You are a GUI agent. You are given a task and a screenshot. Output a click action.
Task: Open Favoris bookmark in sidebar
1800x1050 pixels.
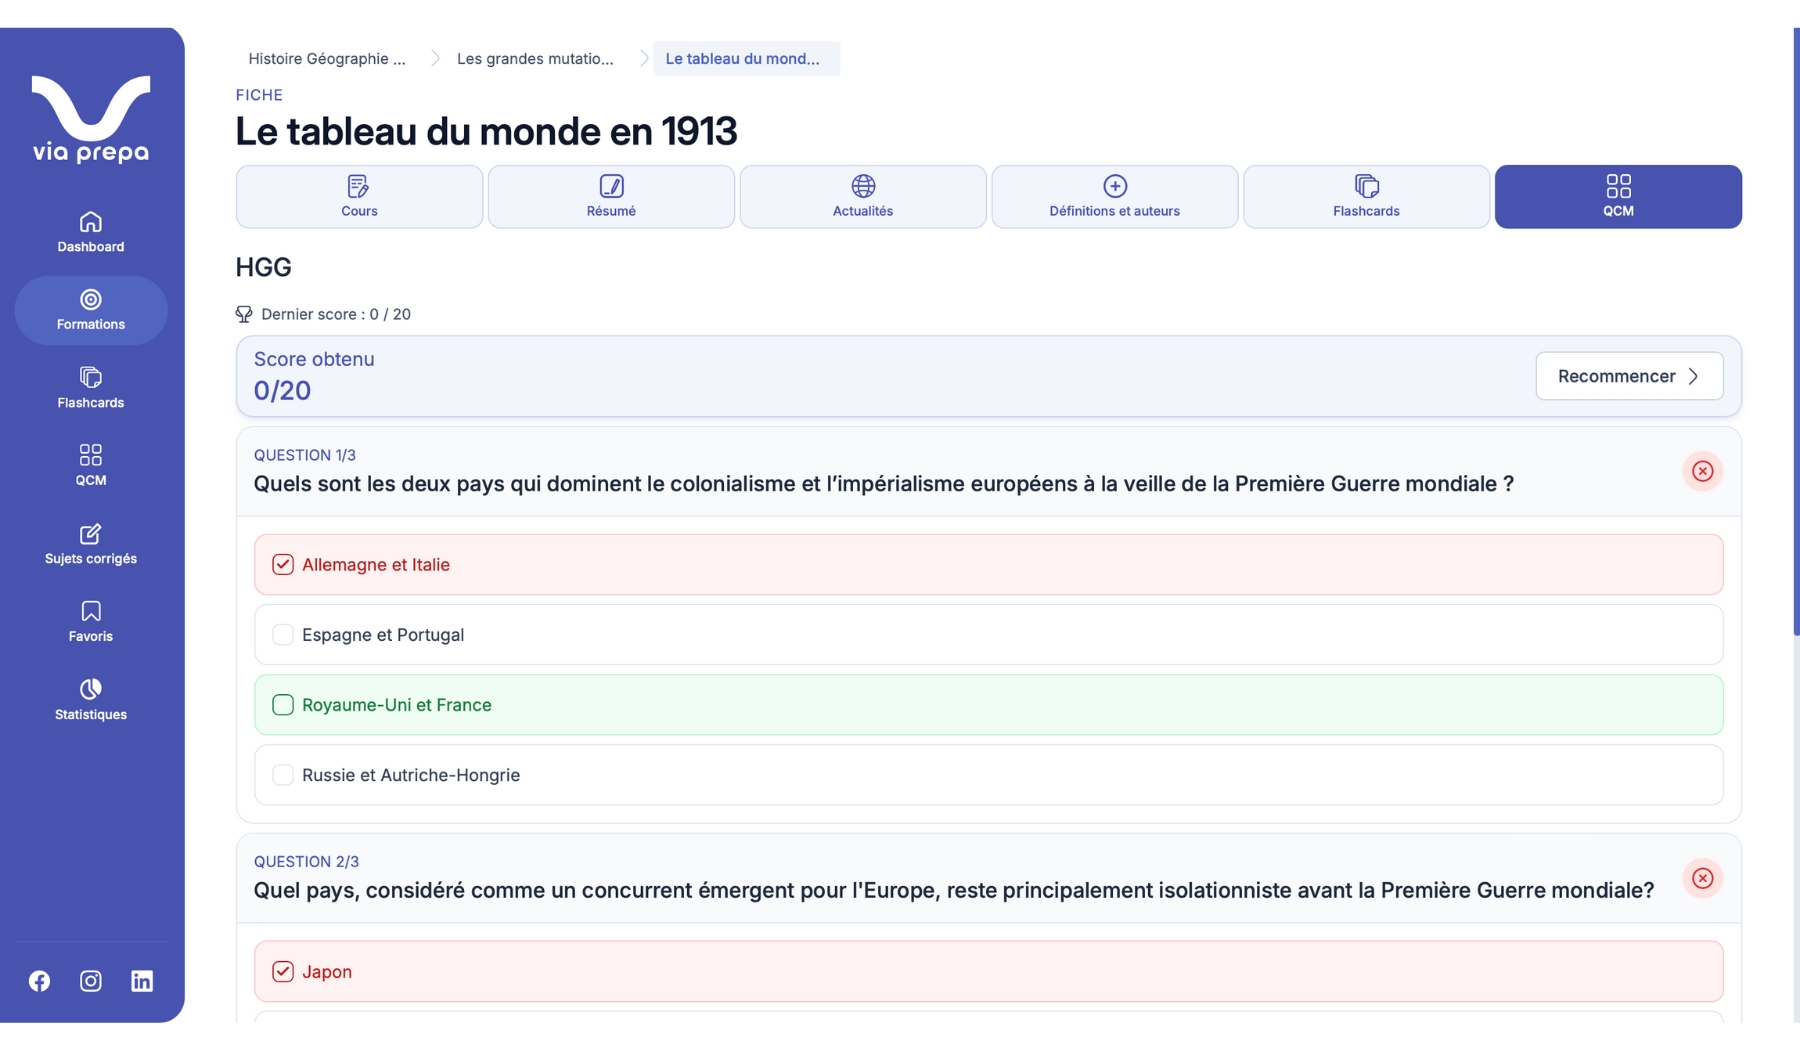(91, 622)
